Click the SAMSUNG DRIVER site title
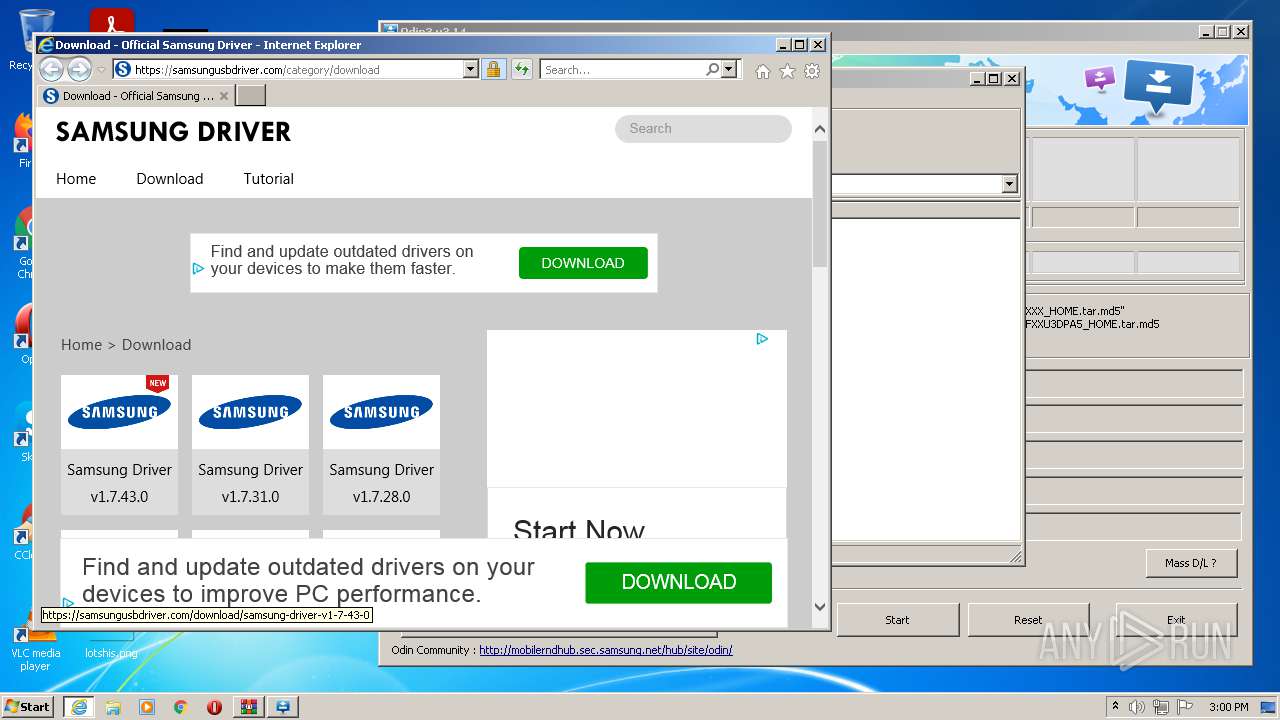This screenshot has height=720, width=1280. point(173,132)
